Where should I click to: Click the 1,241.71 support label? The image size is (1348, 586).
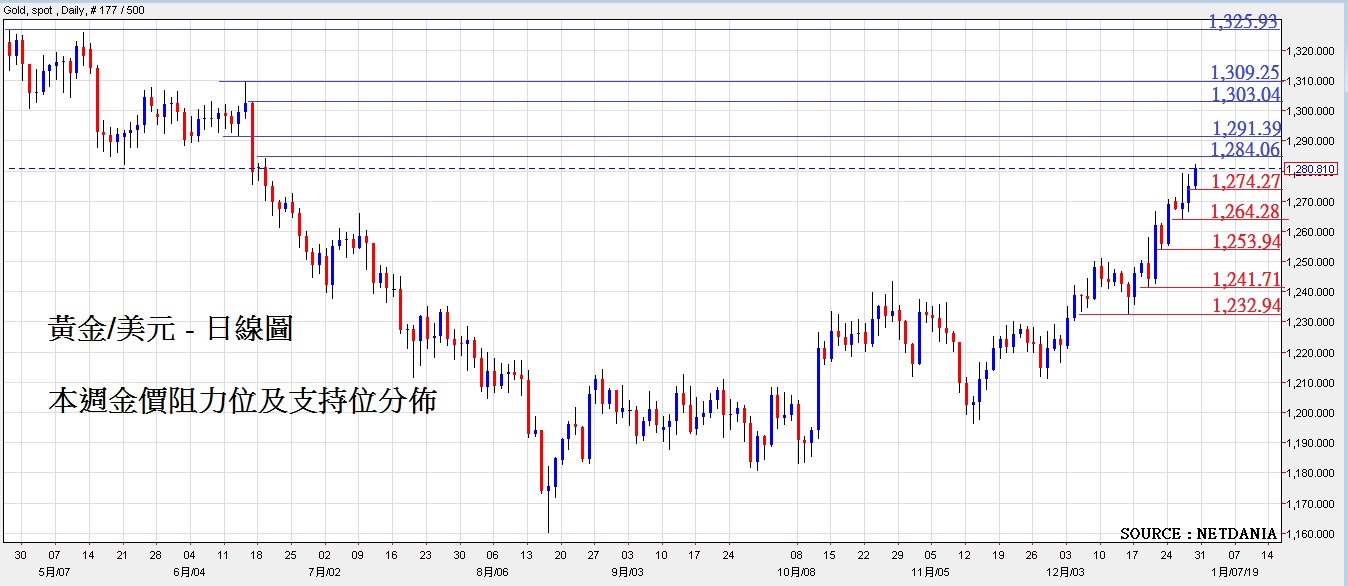click(x=1245, y=279)
